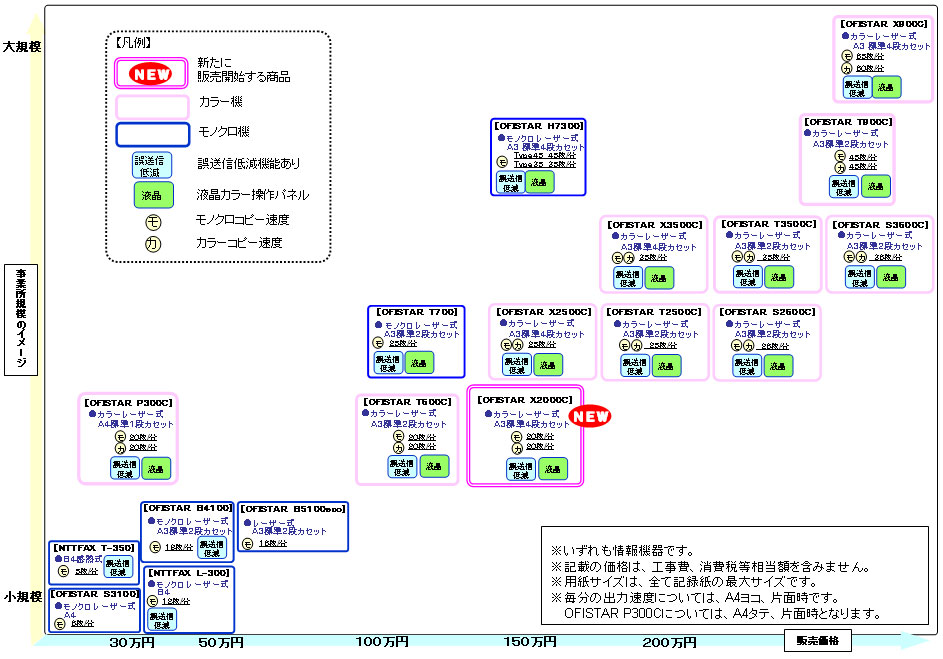943x659 pixels.
Task: Click the 誤送信低減 badge in OFISTAR X3500C card
Action: [x=628, y=278]
